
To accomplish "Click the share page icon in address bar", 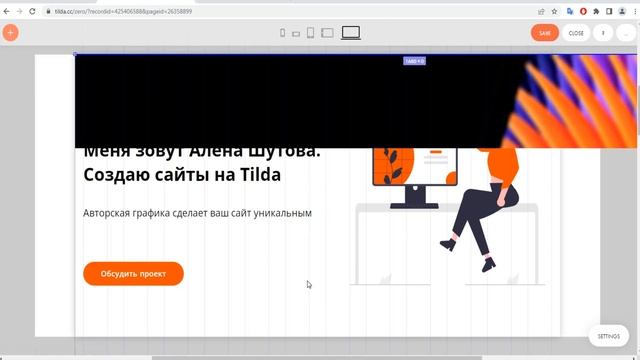I will (541, 11).
